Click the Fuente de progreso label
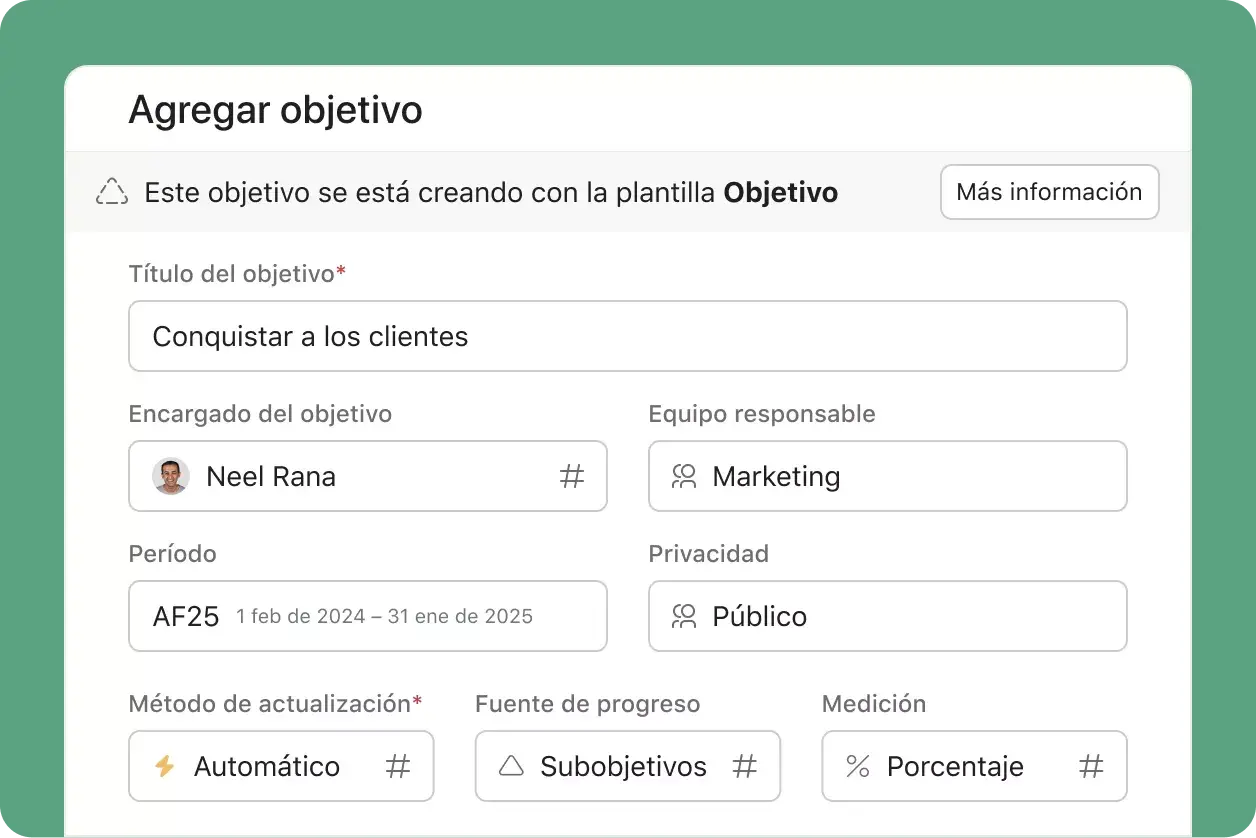The image size is (1256, 838). (x=587, y=704)
